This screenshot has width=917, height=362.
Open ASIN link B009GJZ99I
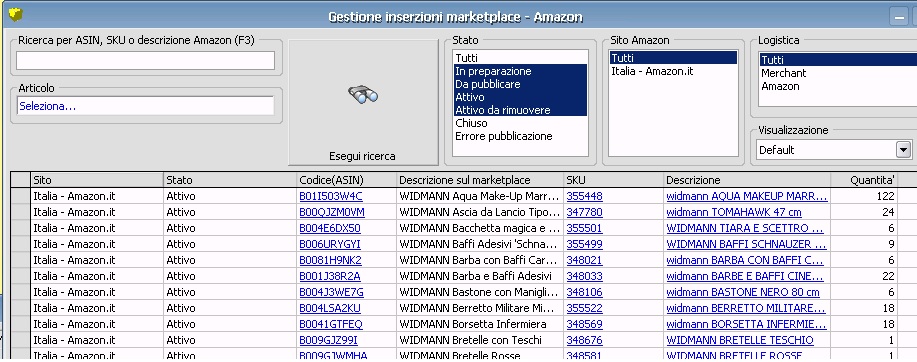(328, 340)
